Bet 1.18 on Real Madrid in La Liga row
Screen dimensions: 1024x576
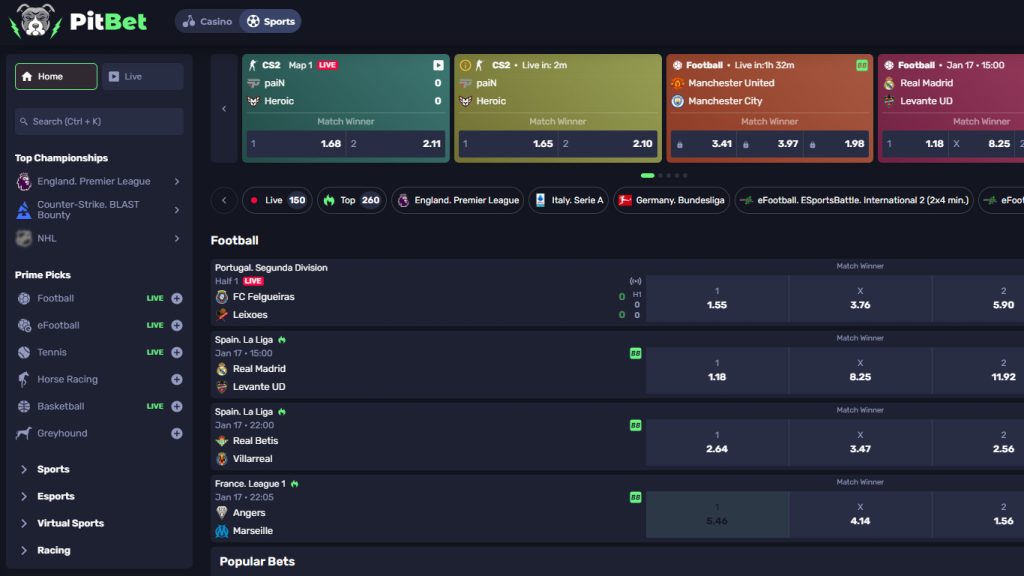(x=717, y=371)
